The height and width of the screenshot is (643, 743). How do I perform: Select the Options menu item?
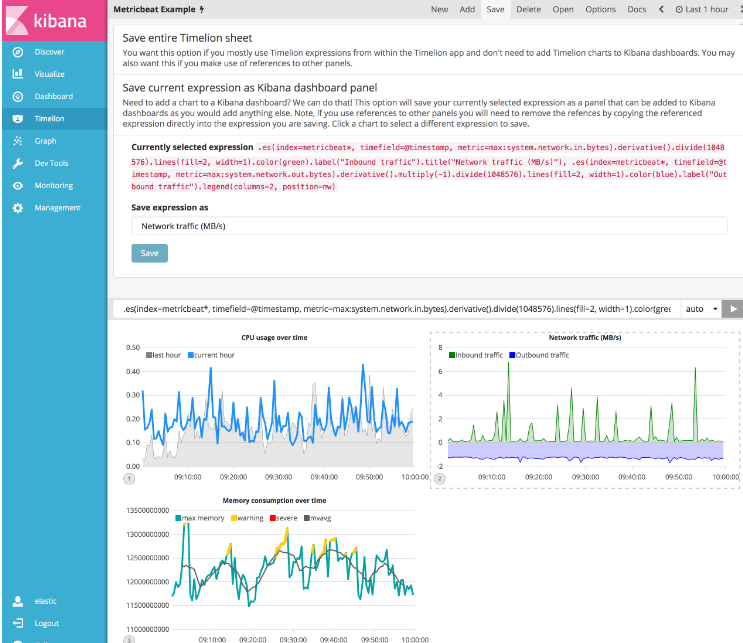[600, 9]
